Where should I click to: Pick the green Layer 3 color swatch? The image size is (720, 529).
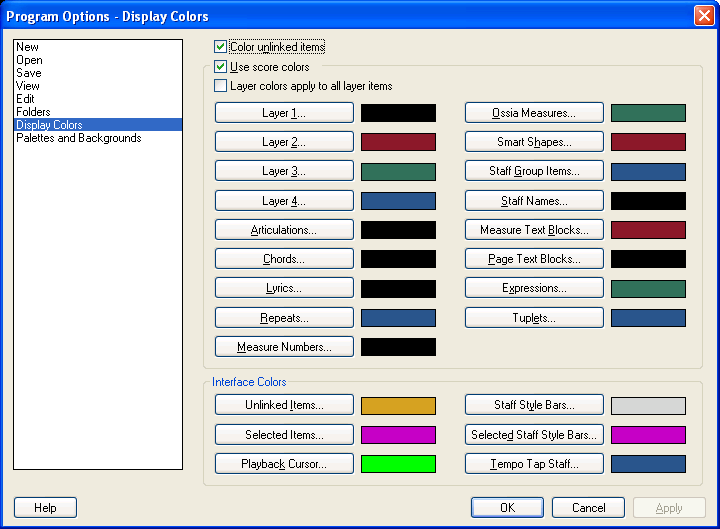[x=398, y=172]
